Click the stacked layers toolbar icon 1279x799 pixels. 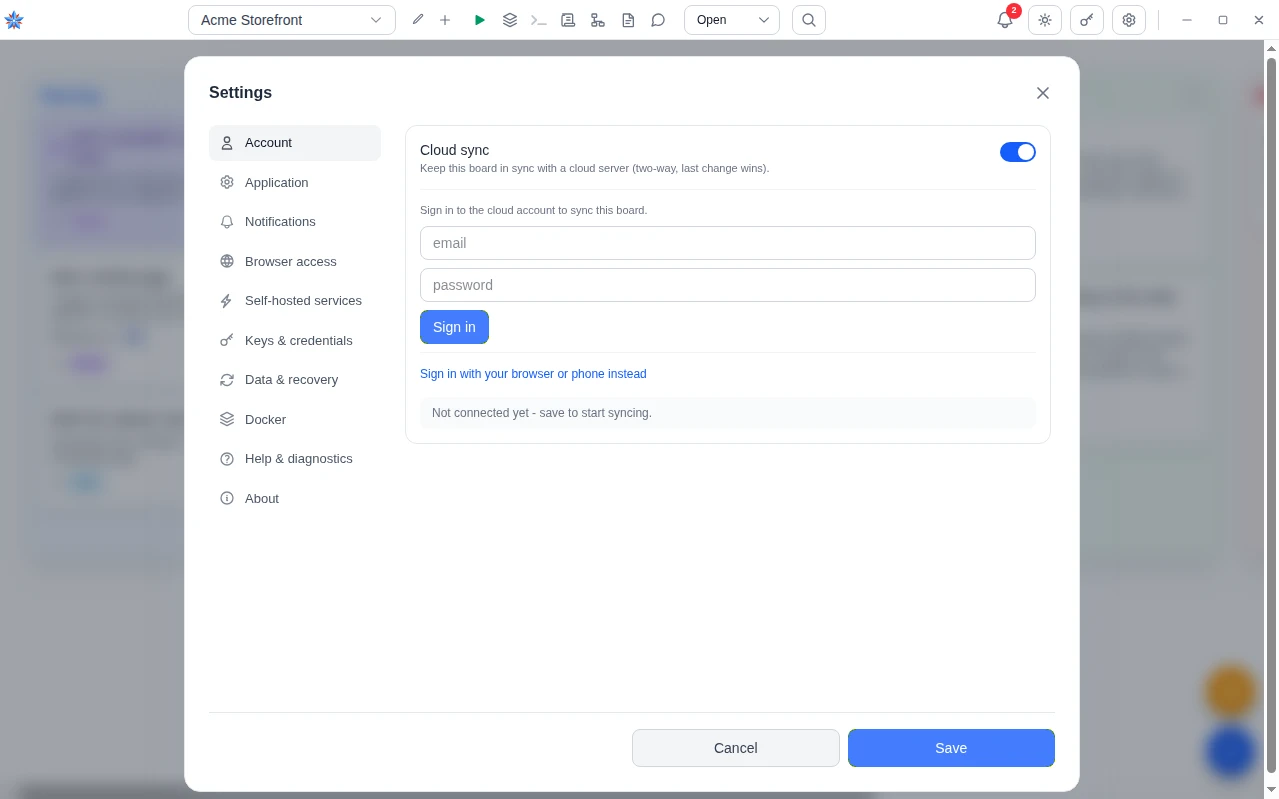coord(510,20)
